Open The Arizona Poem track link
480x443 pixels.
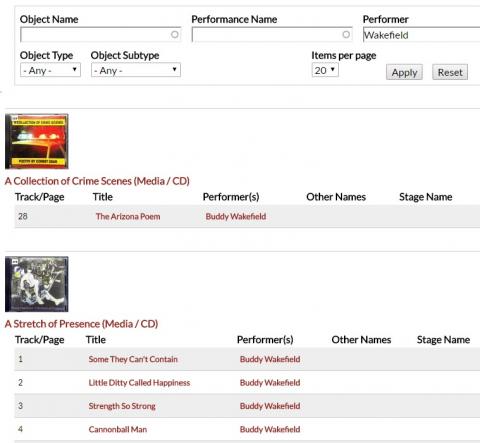128,216
